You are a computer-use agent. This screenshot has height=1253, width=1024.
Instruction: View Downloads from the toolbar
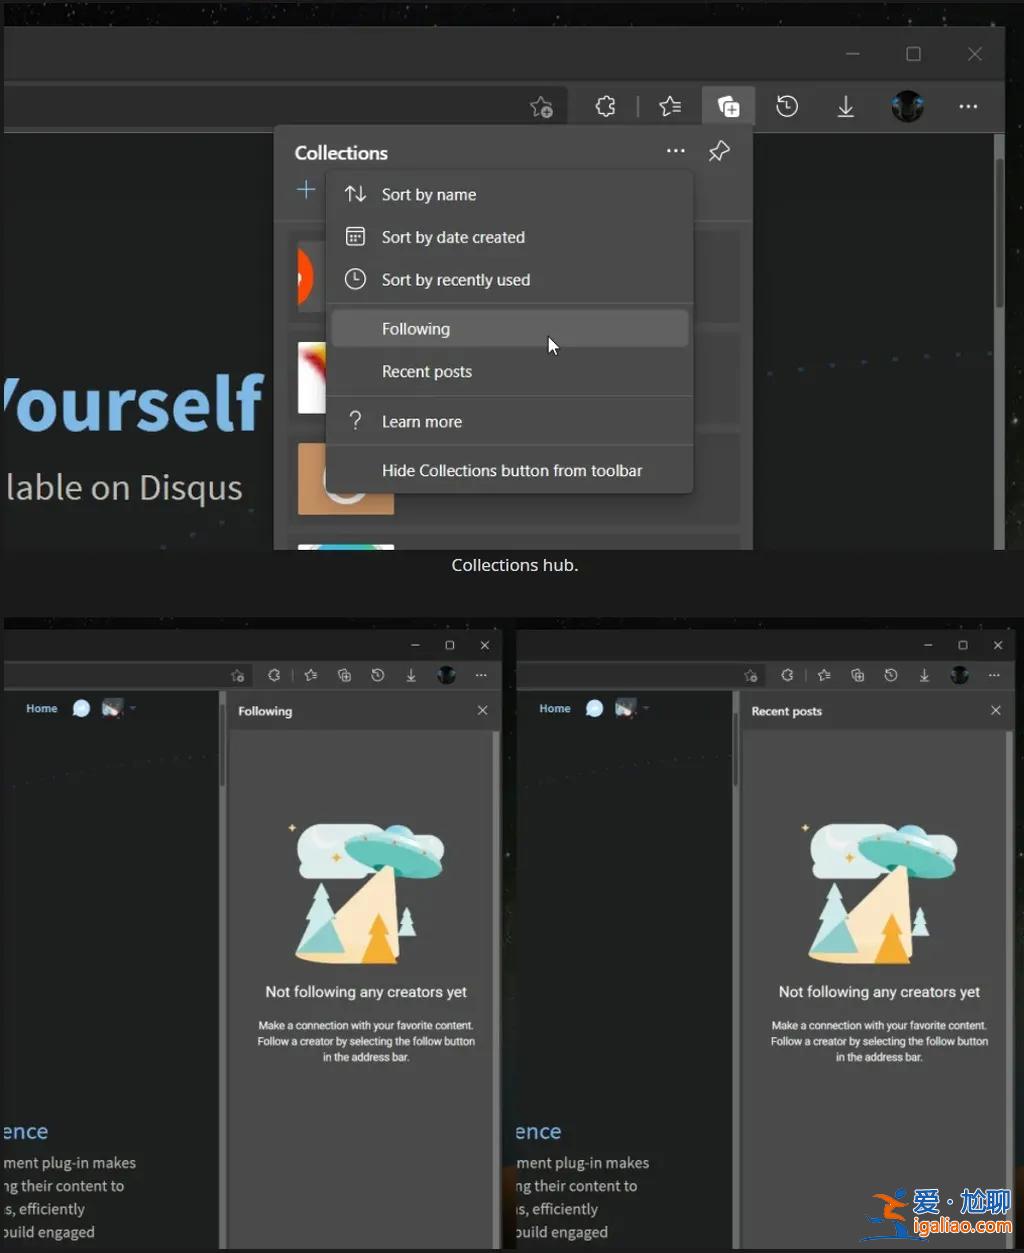(x=845, y=106)
